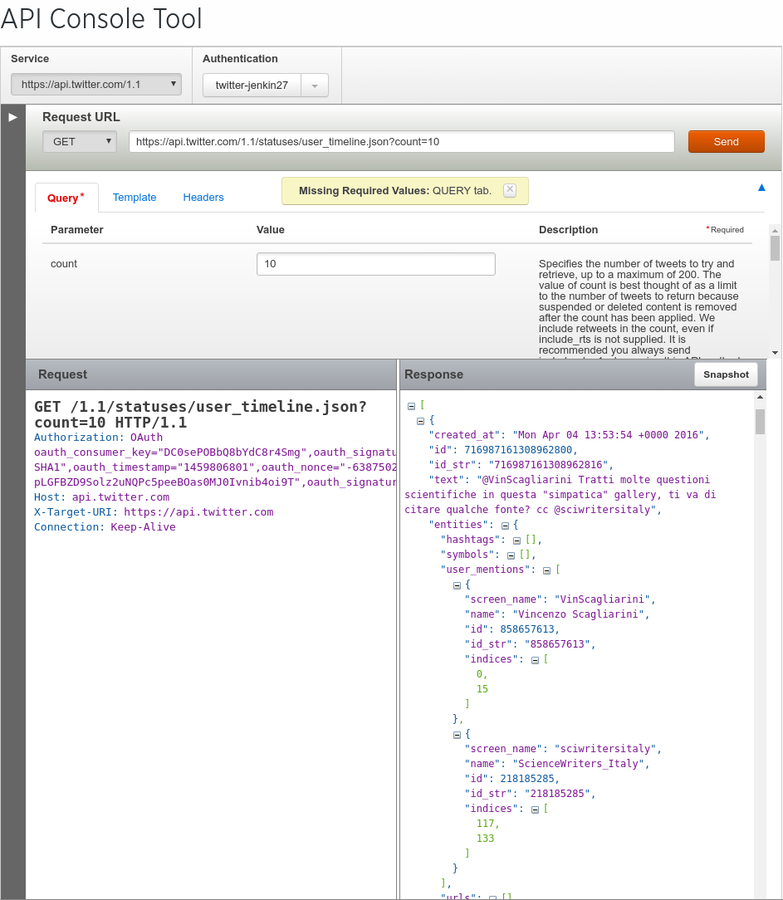The image size is (783, 900).
Task: Collapse the symbols array
Action: click(x=511, y=556)
